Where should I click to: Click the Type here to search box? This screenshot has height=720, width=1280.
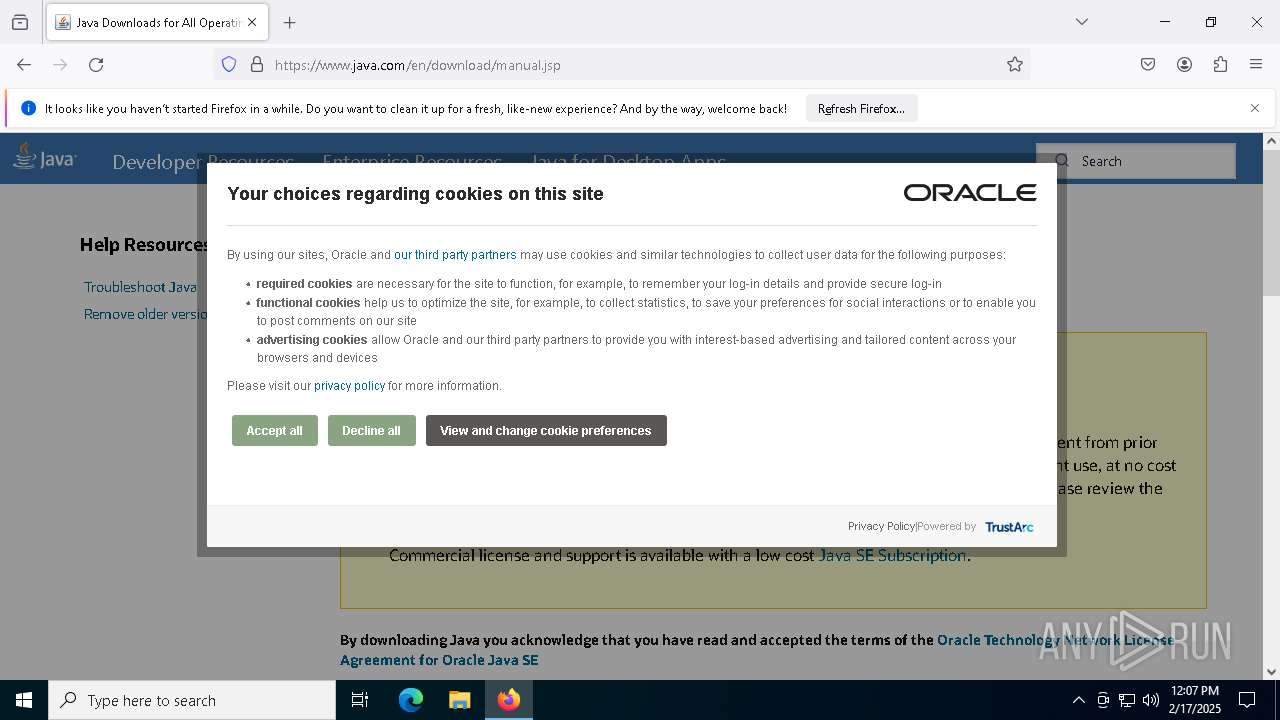click(x=192, y=700)
